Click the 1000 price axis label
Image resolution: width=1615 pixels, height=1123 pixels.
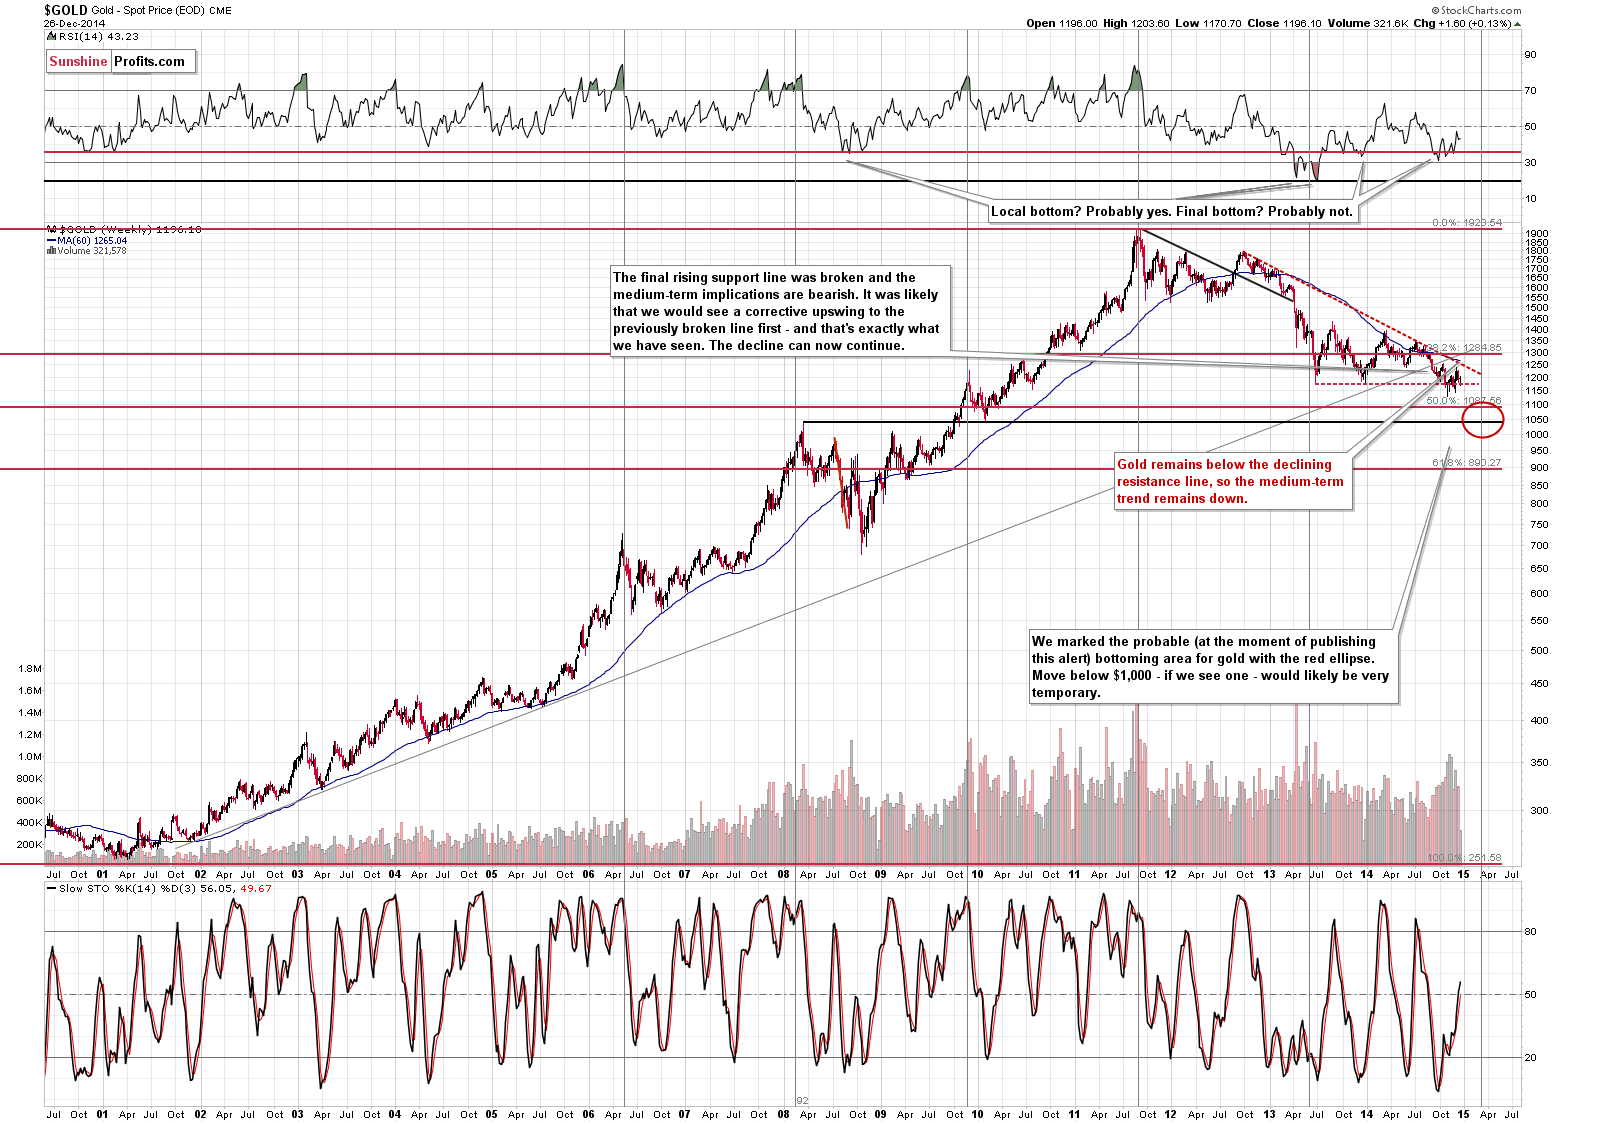click(1537, 435)
